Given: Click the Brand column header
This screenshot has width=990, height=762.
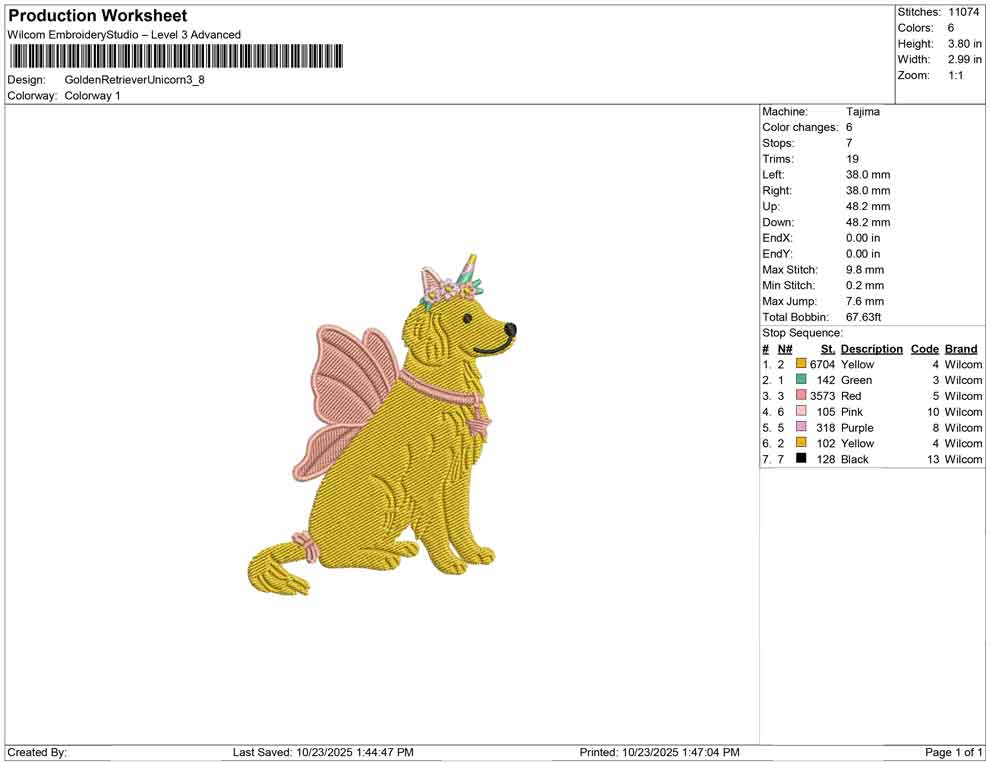Looking at the screenshot, I should tap(961, 348).
